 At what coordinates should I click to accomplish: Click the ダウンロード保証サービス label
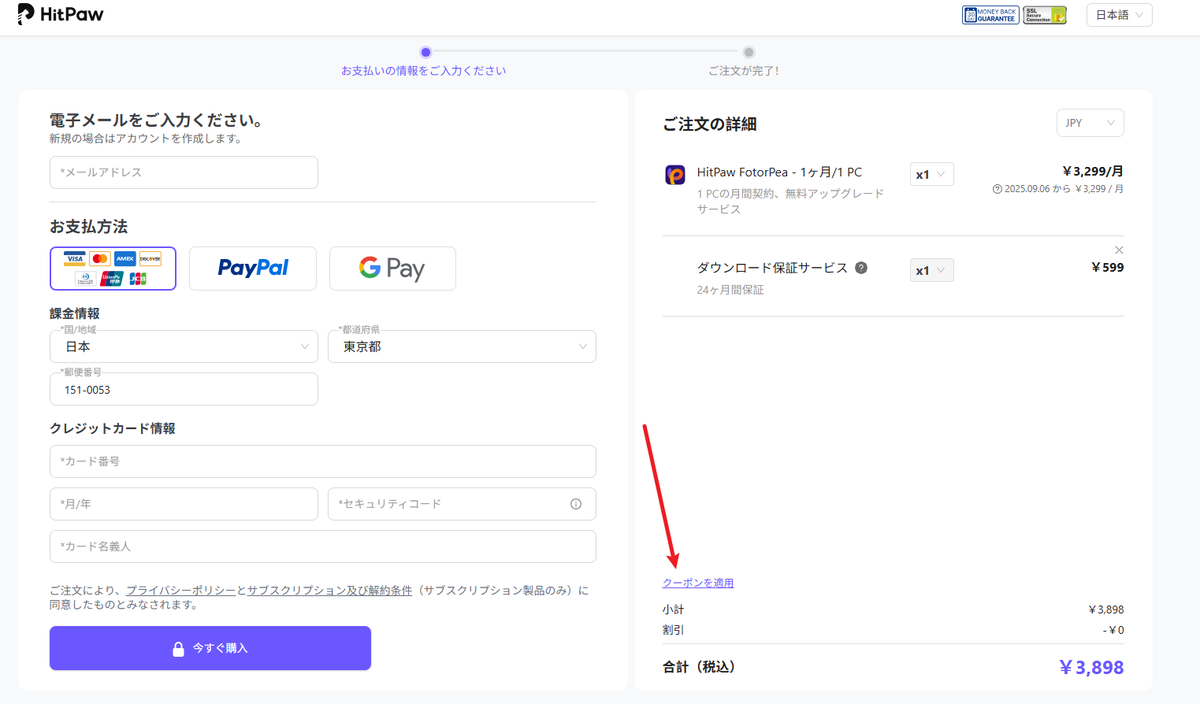[x=772, y=268]
